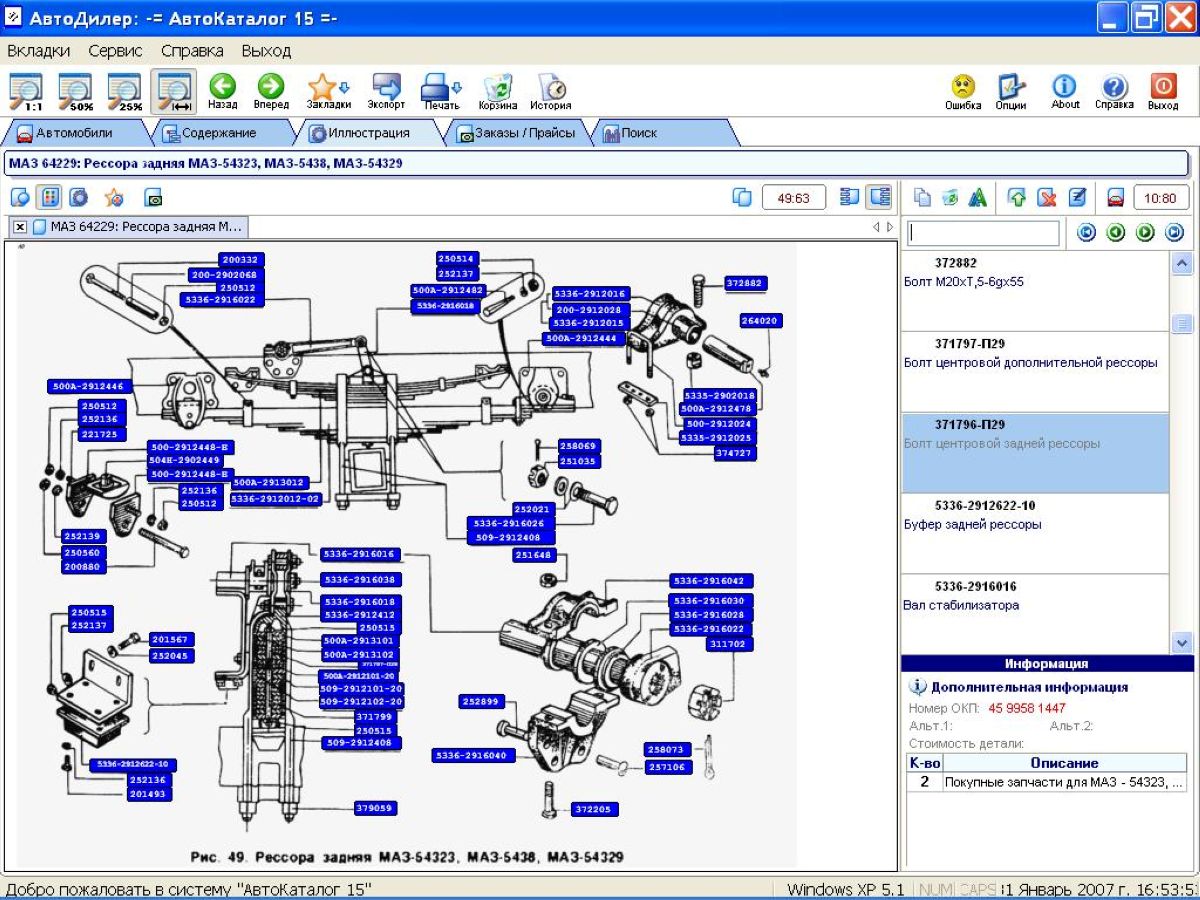Click the camera icon in the illustration toolbar

pos(153,197)
